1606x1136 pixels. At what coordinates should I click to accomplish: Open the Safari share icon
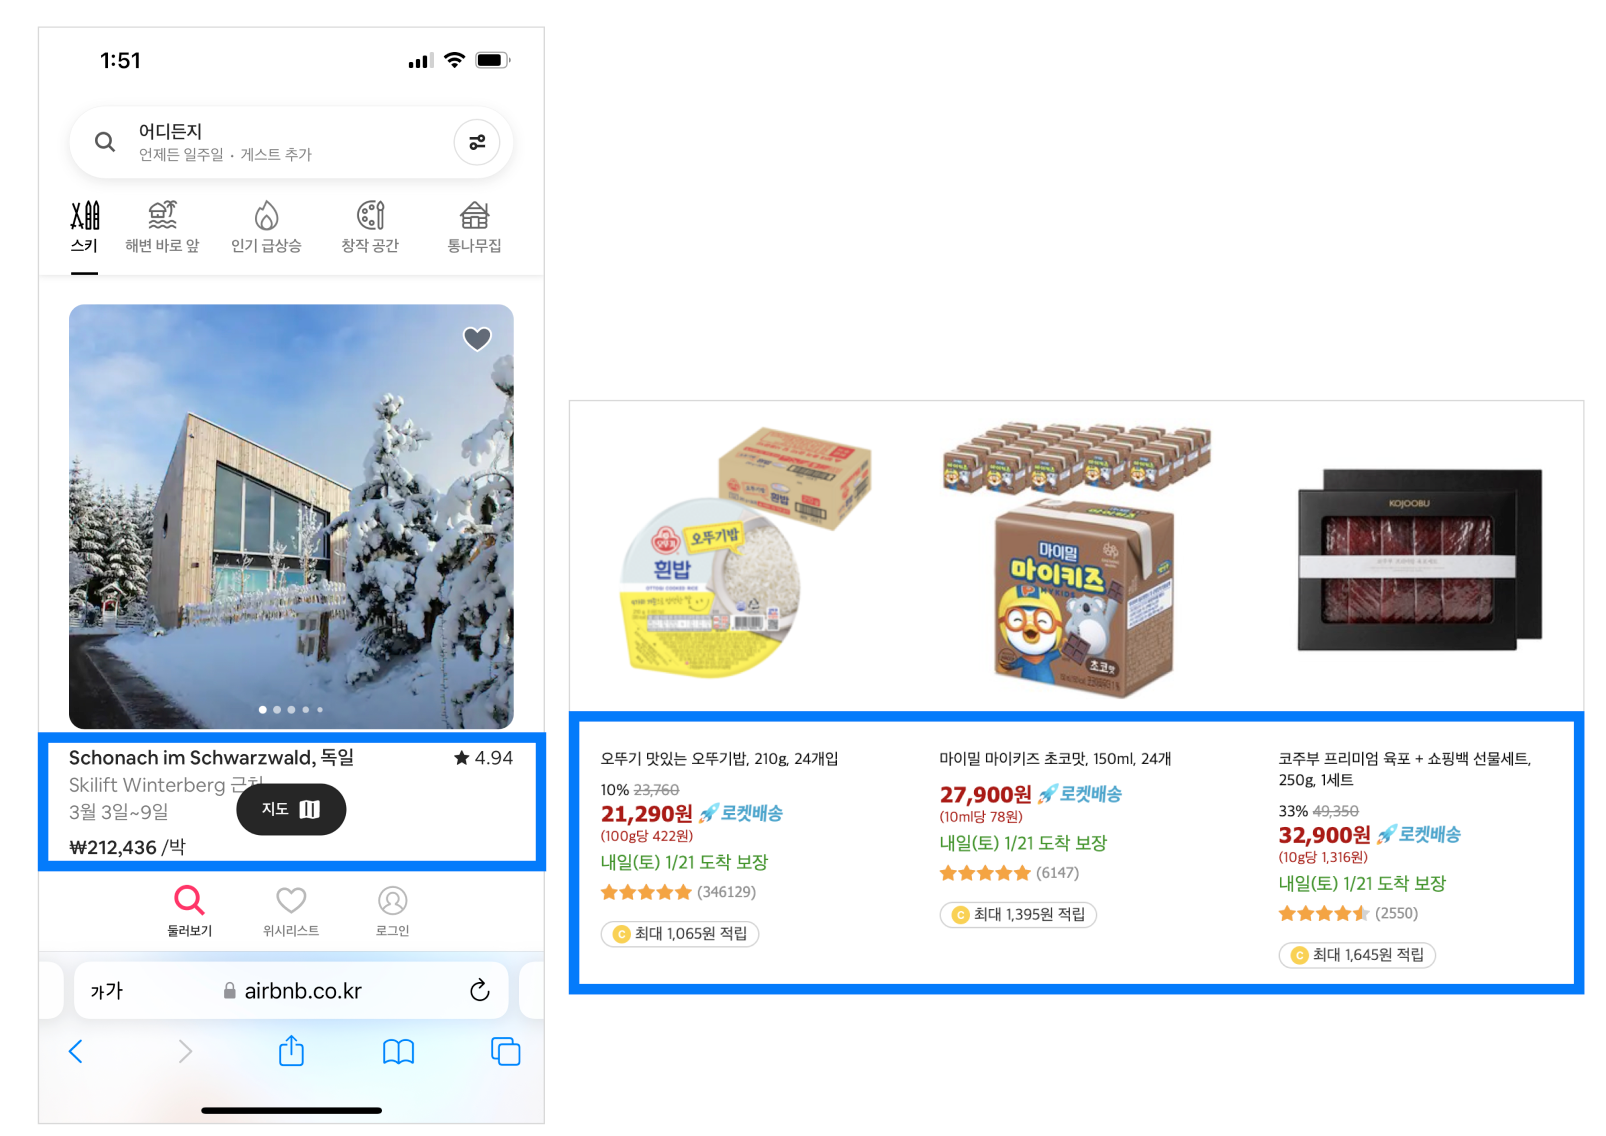click(x=291, y=1050)
